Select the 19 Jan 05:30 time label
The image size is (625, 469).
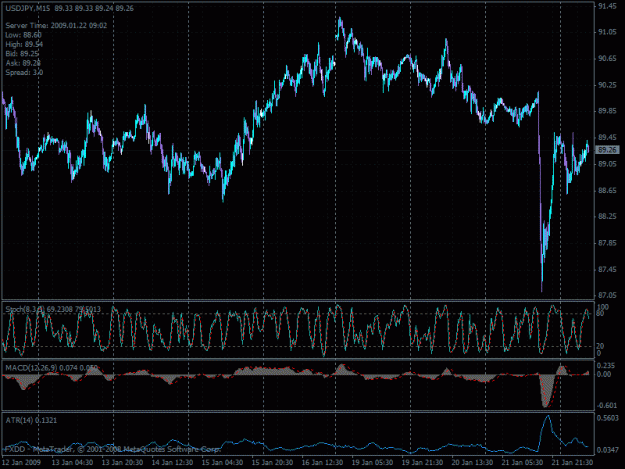372,463
